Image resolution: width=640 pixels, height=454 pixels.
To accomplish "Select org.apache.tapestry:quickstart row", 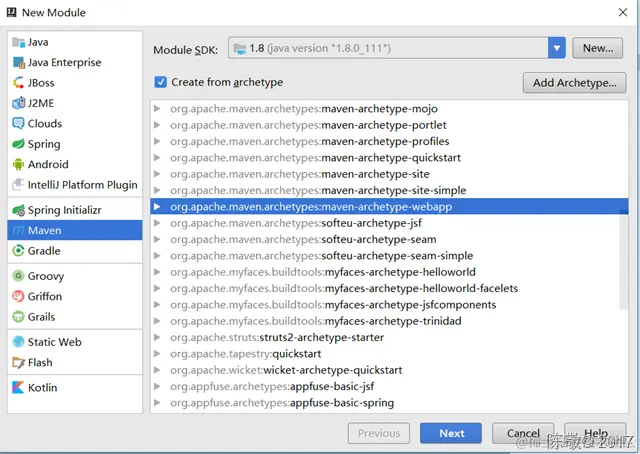I will point(389,354).
